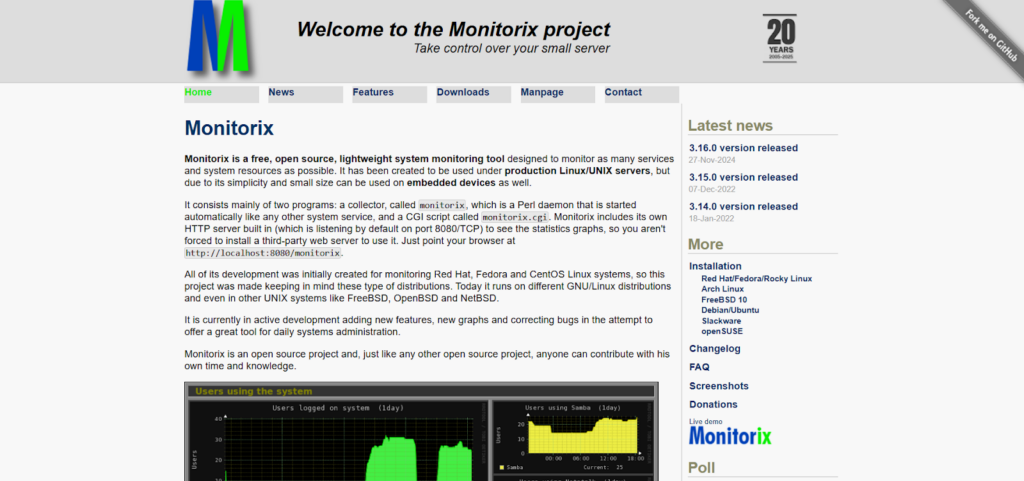The width and height of the screenshot is (1024, 481).
Task: Click the Take control over your small server tagline
Action: point(512,48)
